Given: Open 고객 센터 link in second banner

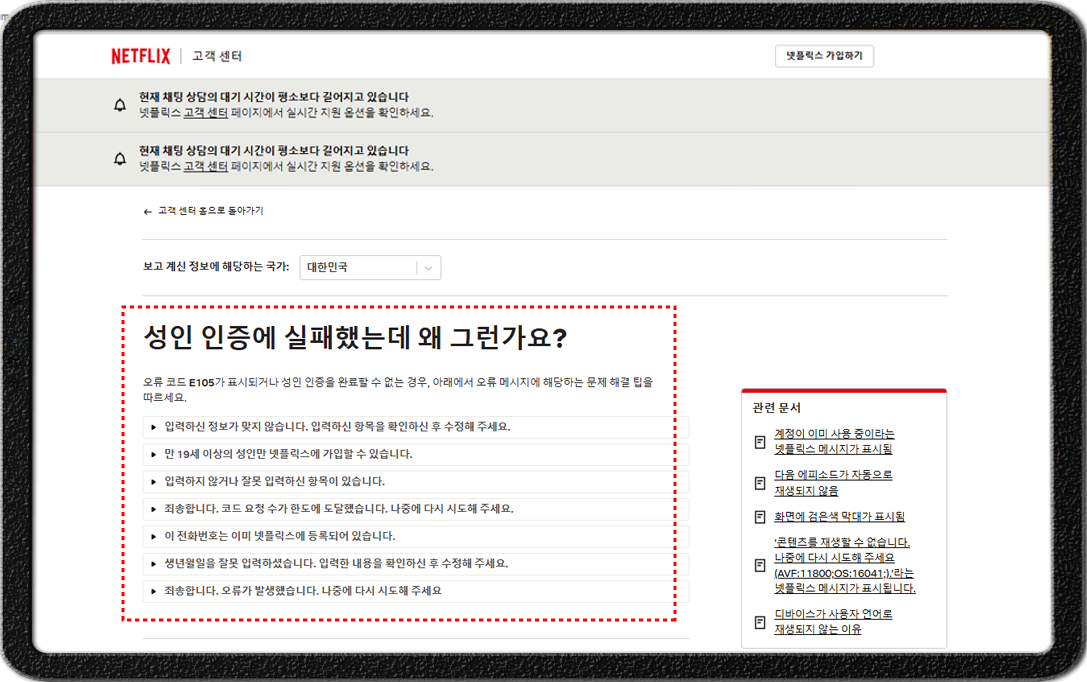Looking at the screenshot, I should click(205, 166).
